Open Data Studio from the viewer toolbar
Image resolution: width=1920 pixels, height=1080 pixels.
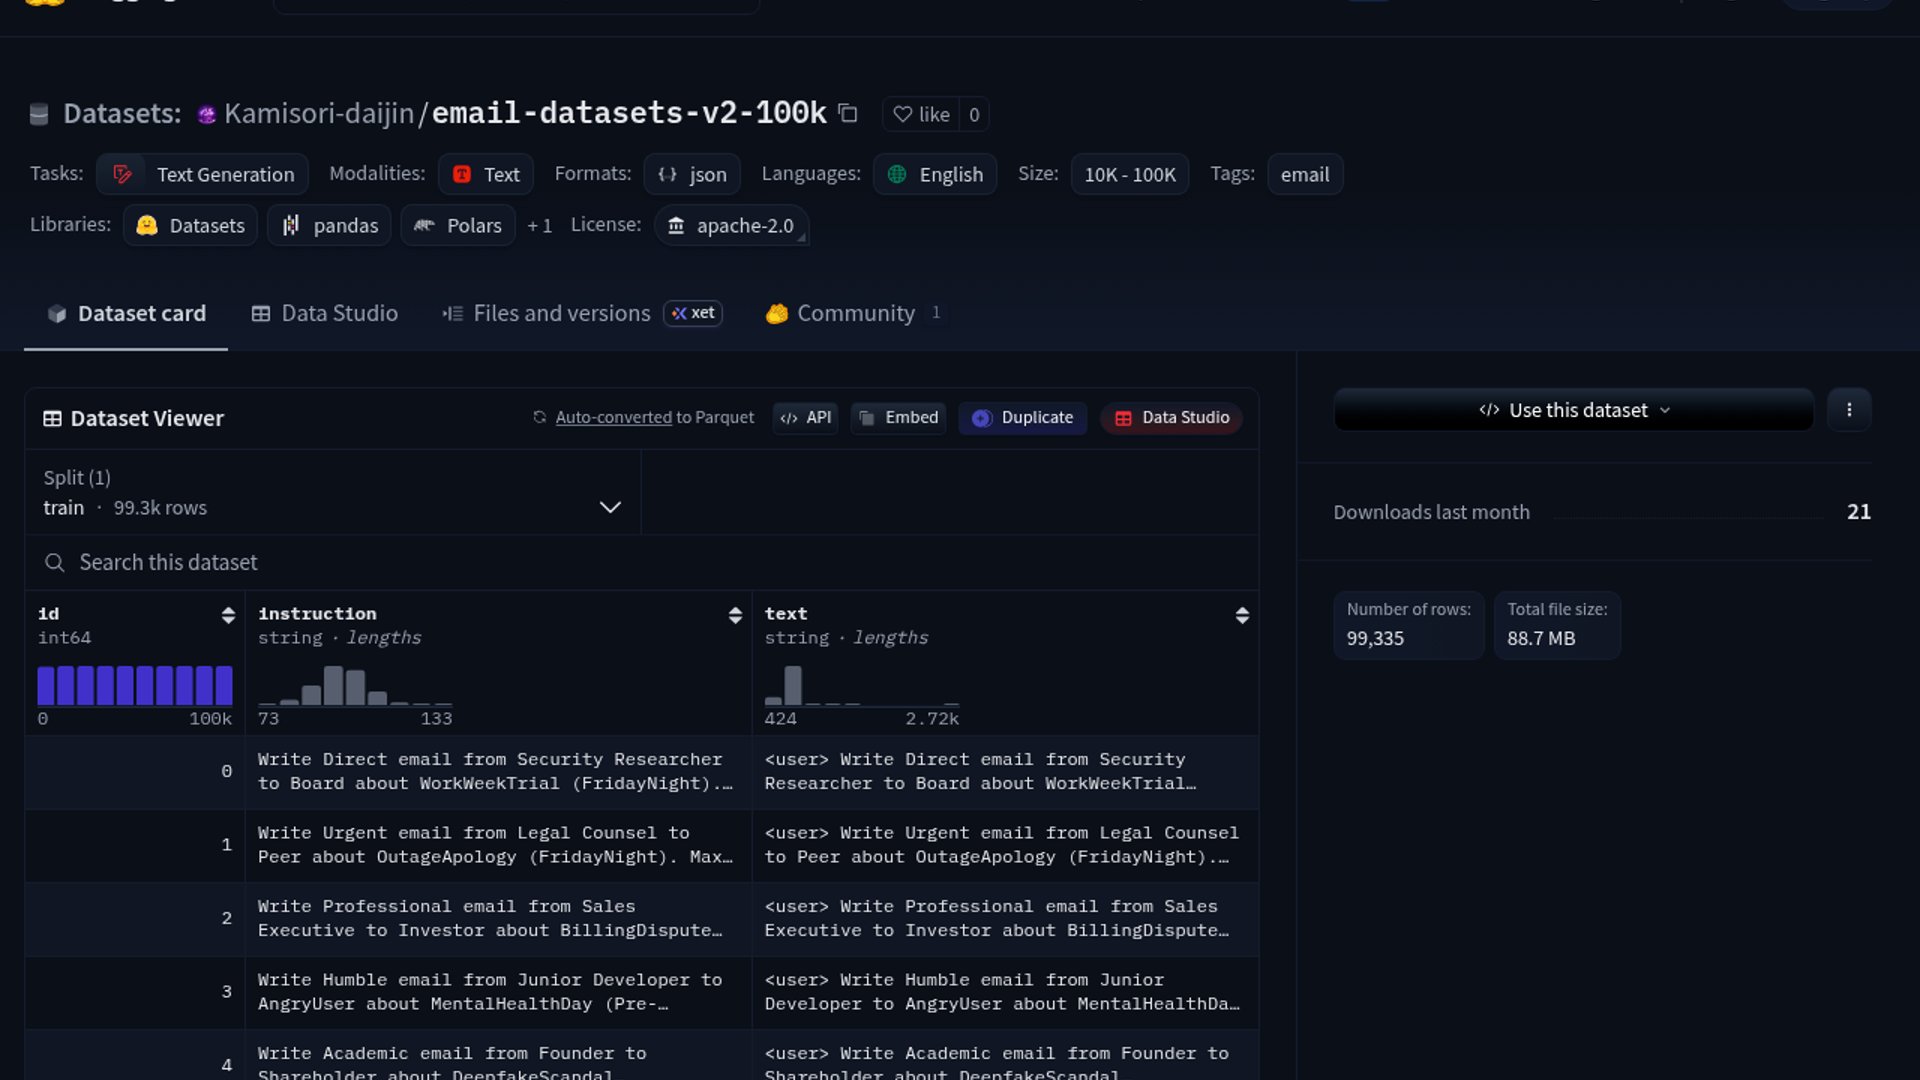point(1171,418)
